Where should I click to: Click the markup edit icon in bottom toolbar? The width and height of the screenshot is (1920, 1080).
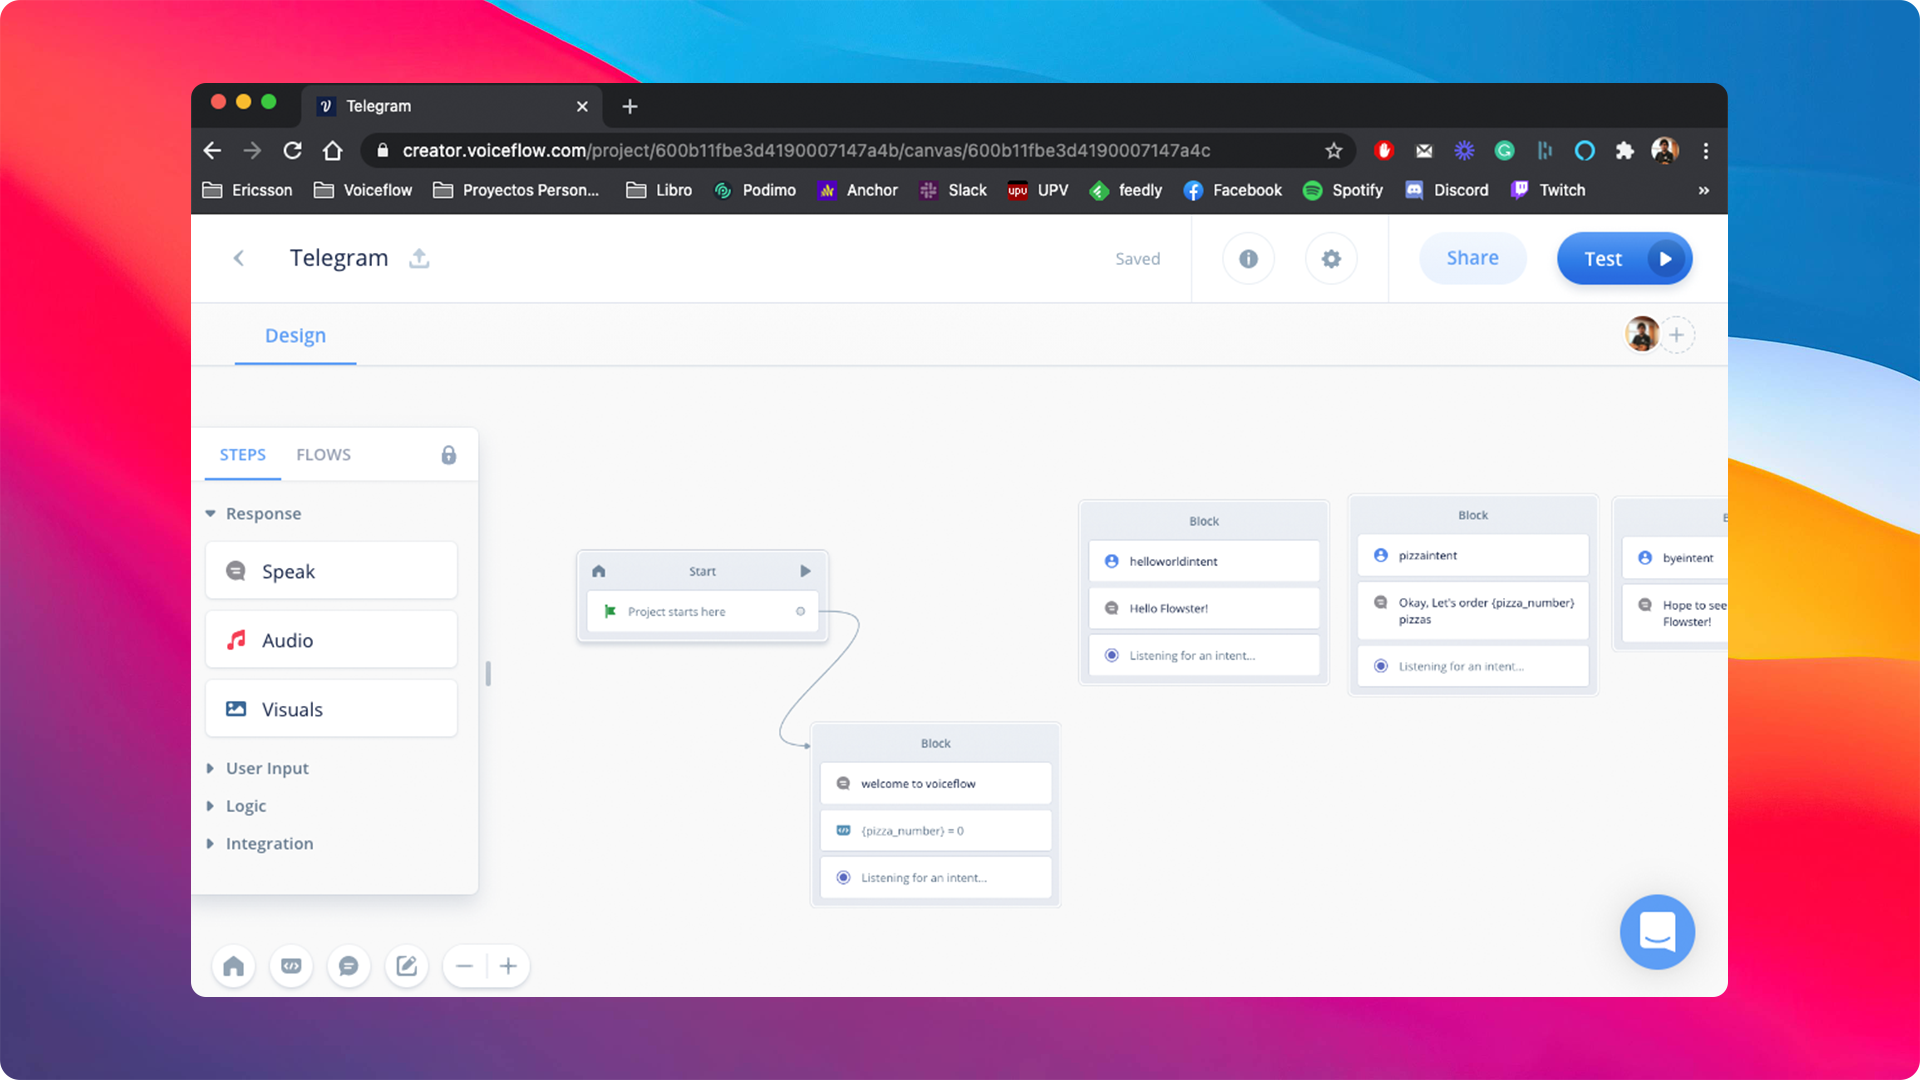click(x=406, y=966)
